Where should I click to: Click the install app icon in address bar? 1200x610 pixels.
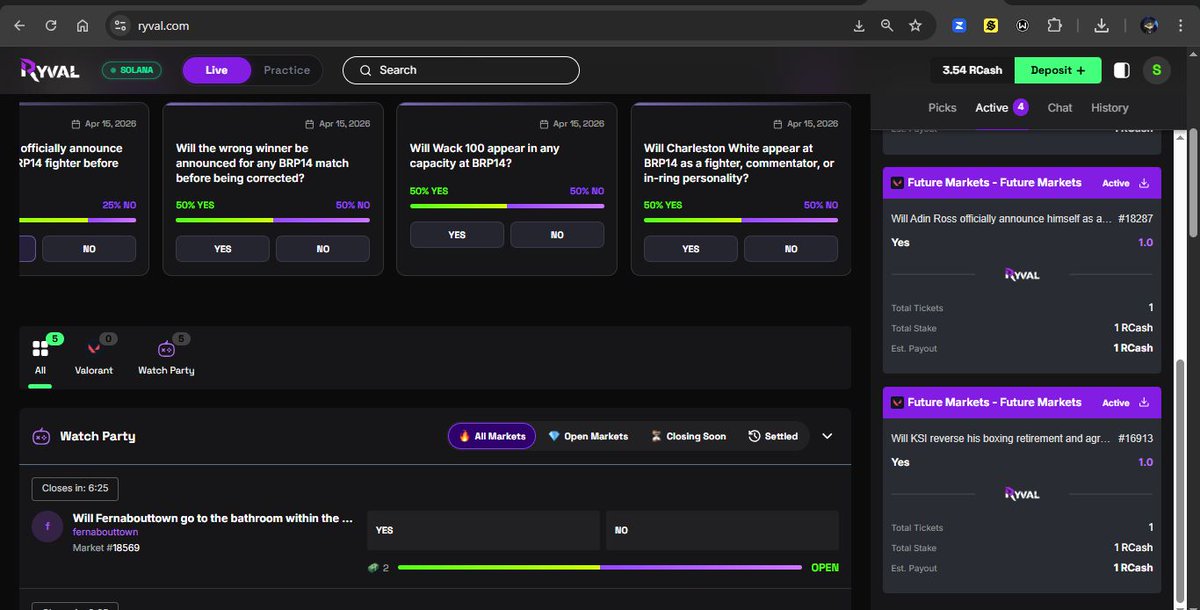click(x=859, y=26)
